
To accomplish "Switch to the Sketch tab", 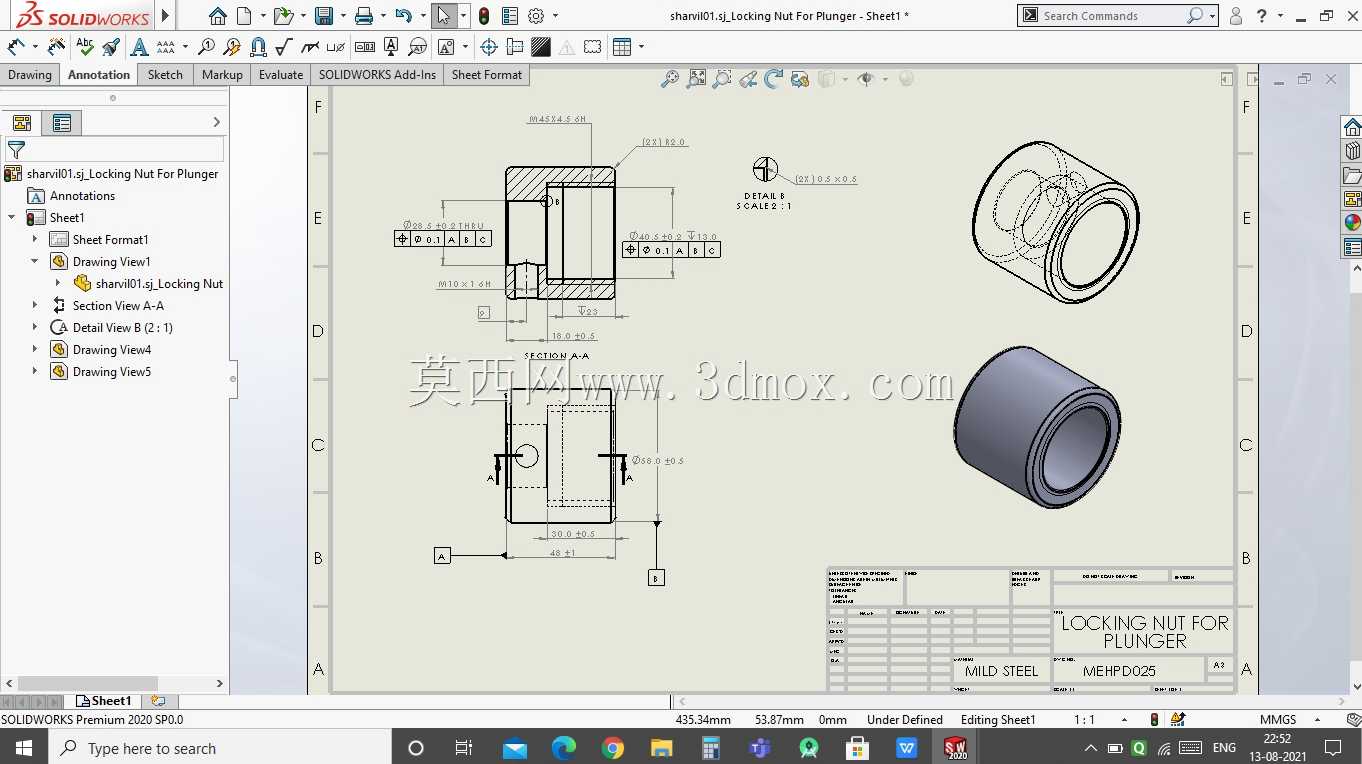I will tap(165, 75).
